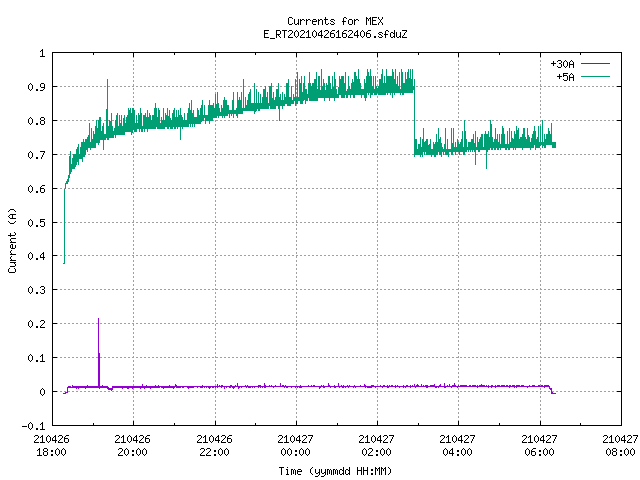Click the y-axis tick label 0.5
The height and width of the screenshot is (480, 640).
(36, 223)
